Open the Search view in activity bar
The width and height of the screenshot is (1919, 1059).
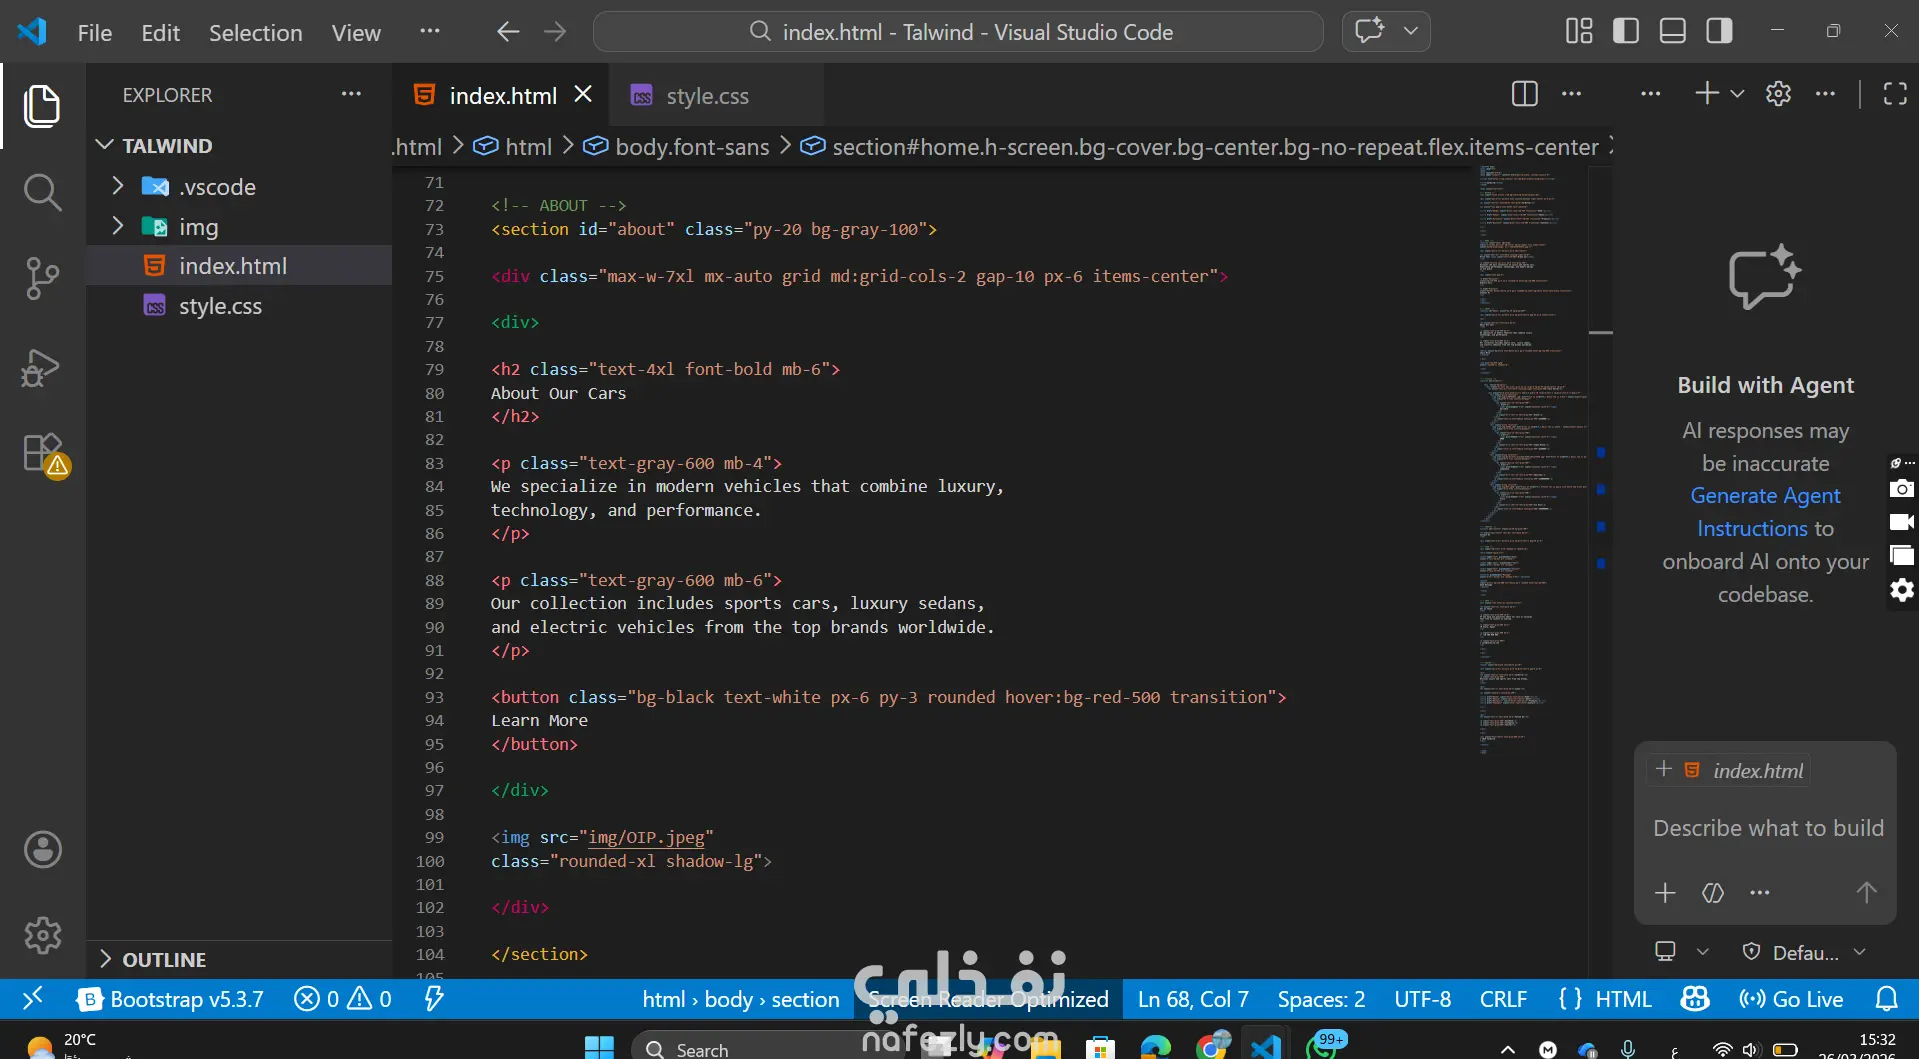click(42, 192)
